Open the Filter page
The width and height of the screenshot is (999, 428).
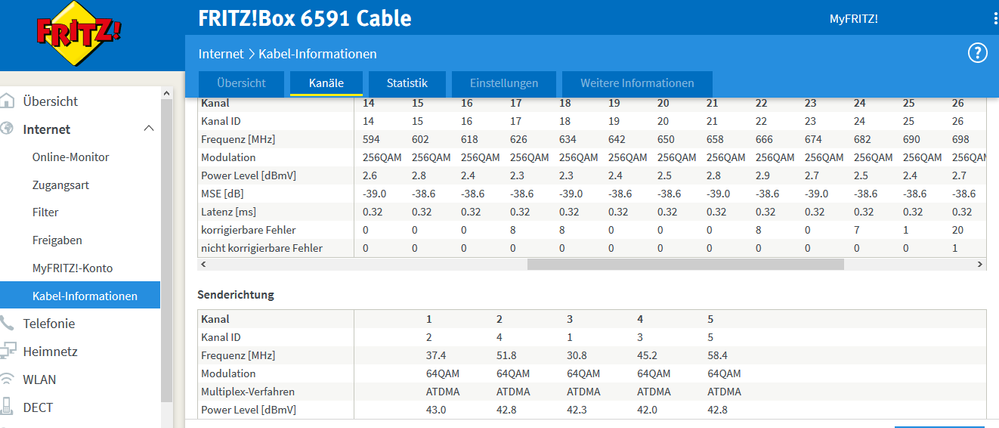point(45,212)
